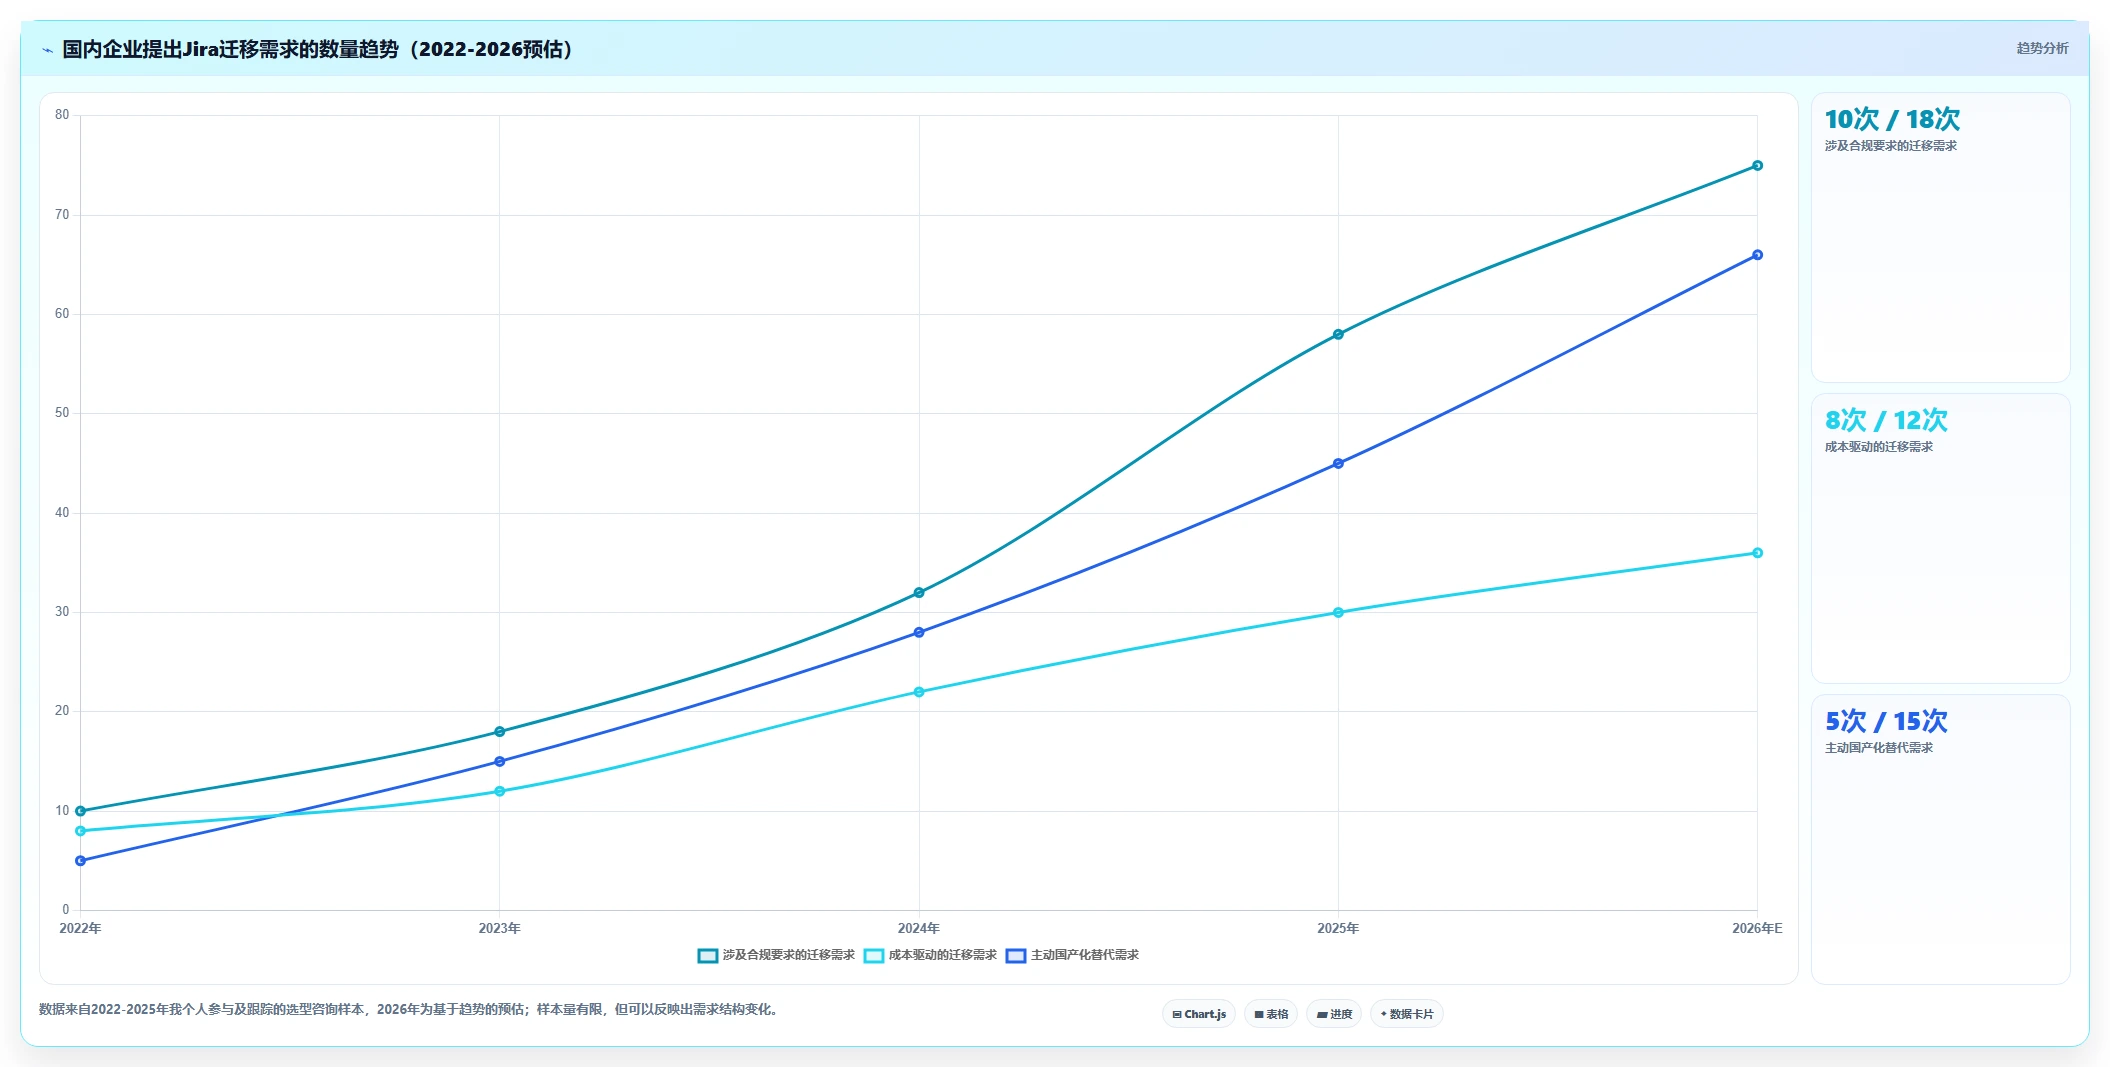Click the 2026年E x-axis label
Screen dimensions: 2110x1067
(x=1757, y=929)
